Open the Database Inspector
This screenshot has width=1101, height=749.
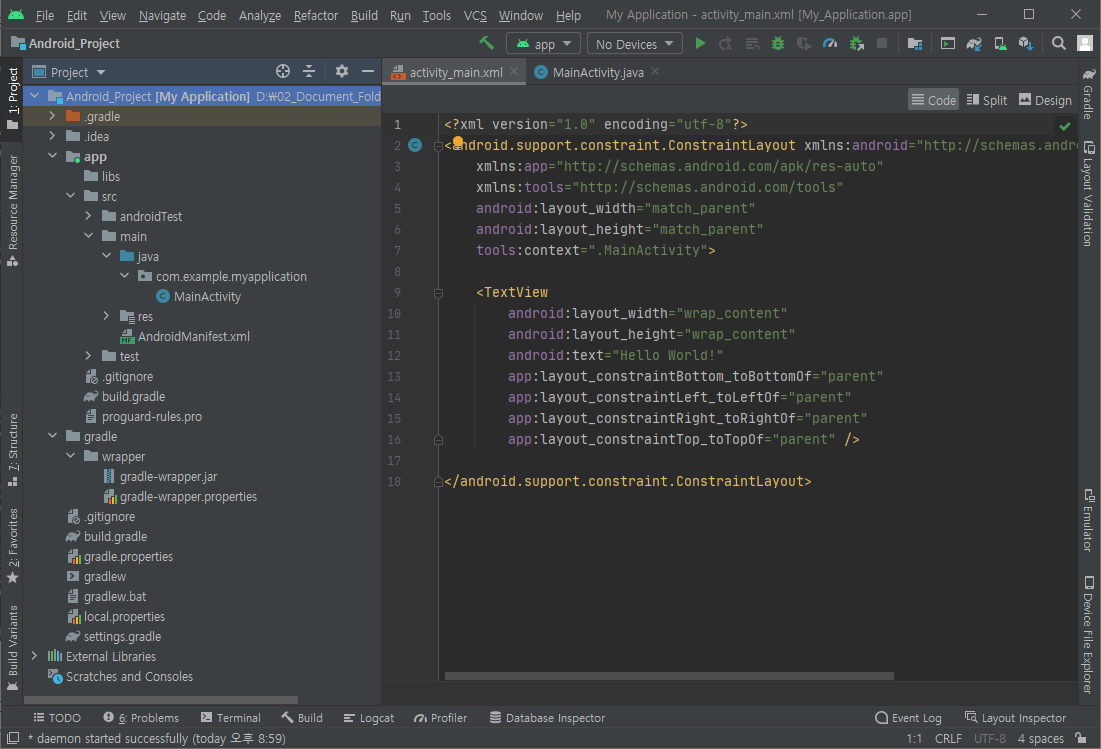pos(547,717)
